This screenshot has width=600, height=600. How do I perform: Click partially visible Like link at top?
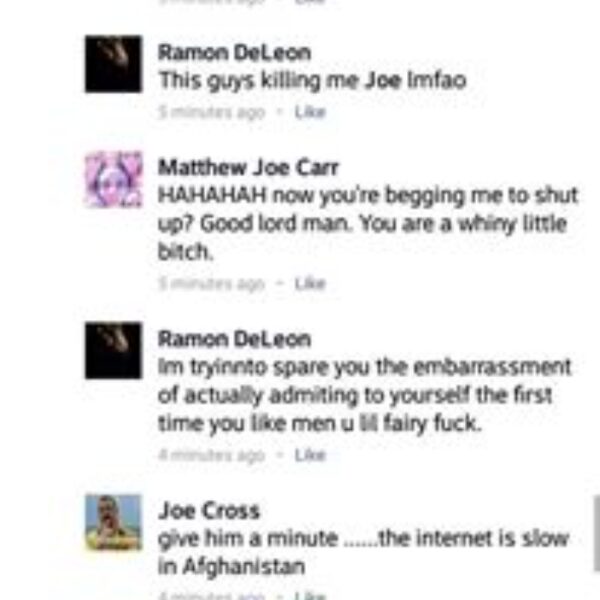(310, 2)
